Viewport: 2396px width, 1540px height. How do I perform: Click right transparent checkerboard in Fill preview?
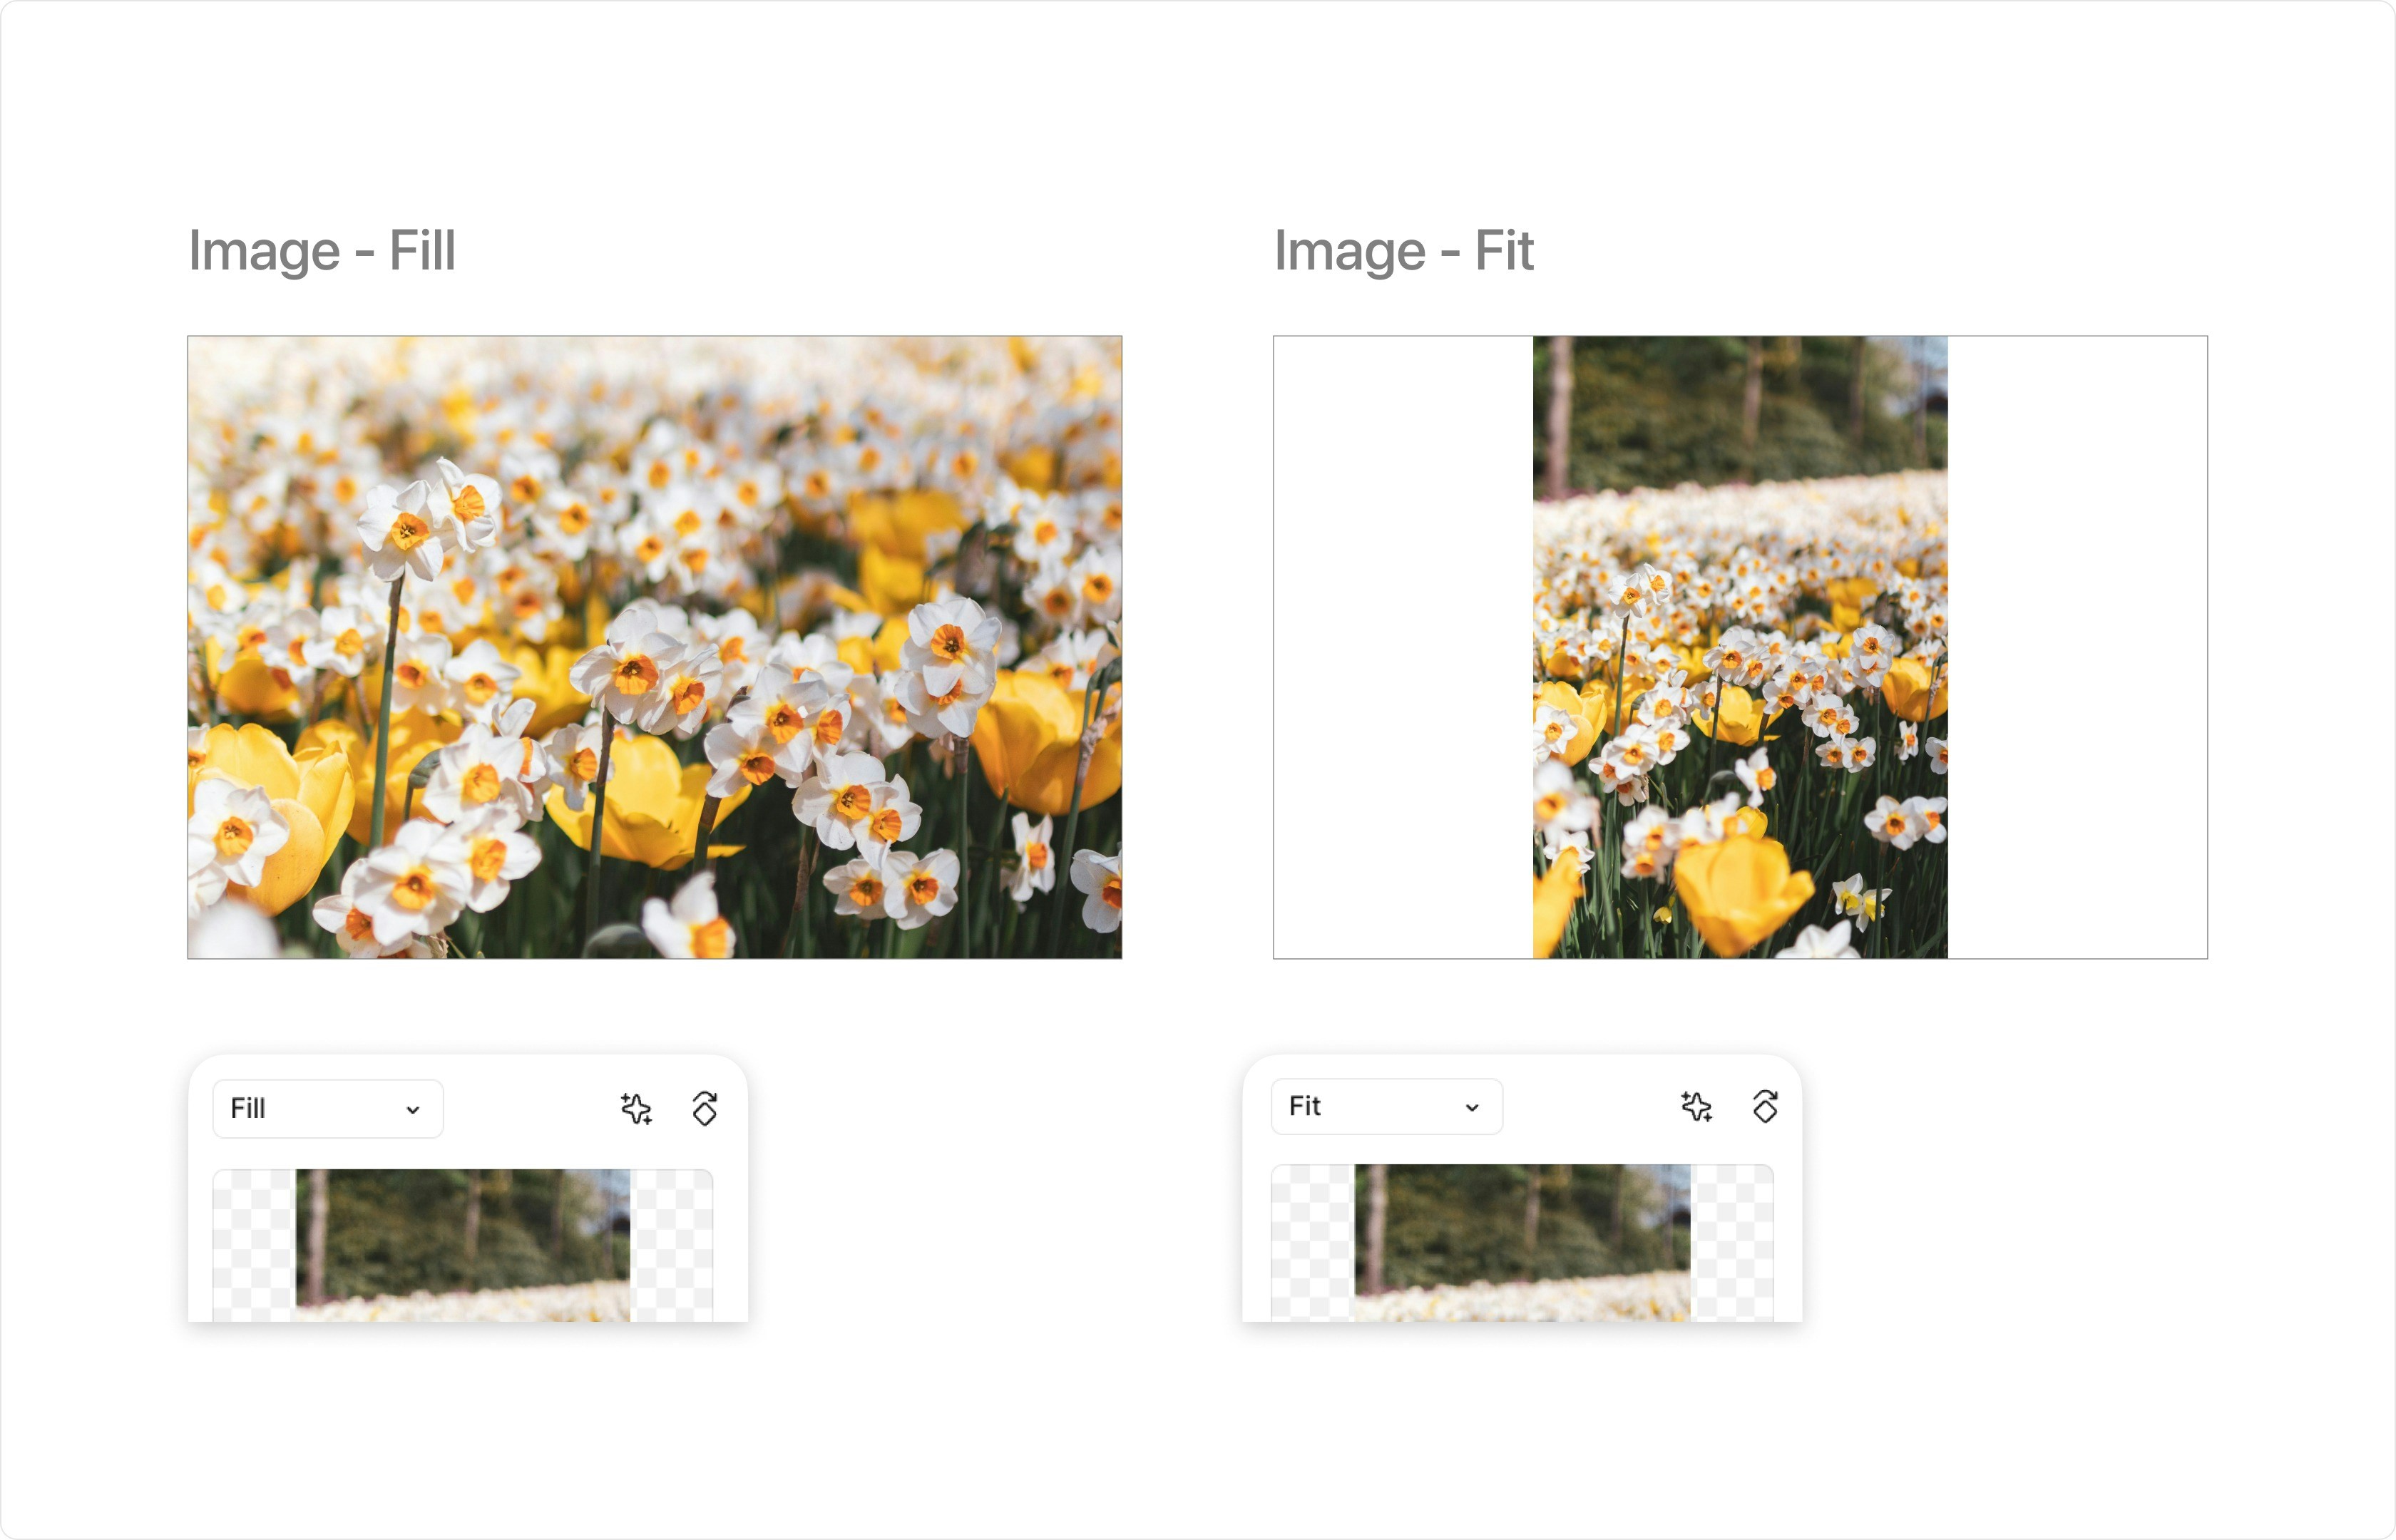(x=672, y=1244)
